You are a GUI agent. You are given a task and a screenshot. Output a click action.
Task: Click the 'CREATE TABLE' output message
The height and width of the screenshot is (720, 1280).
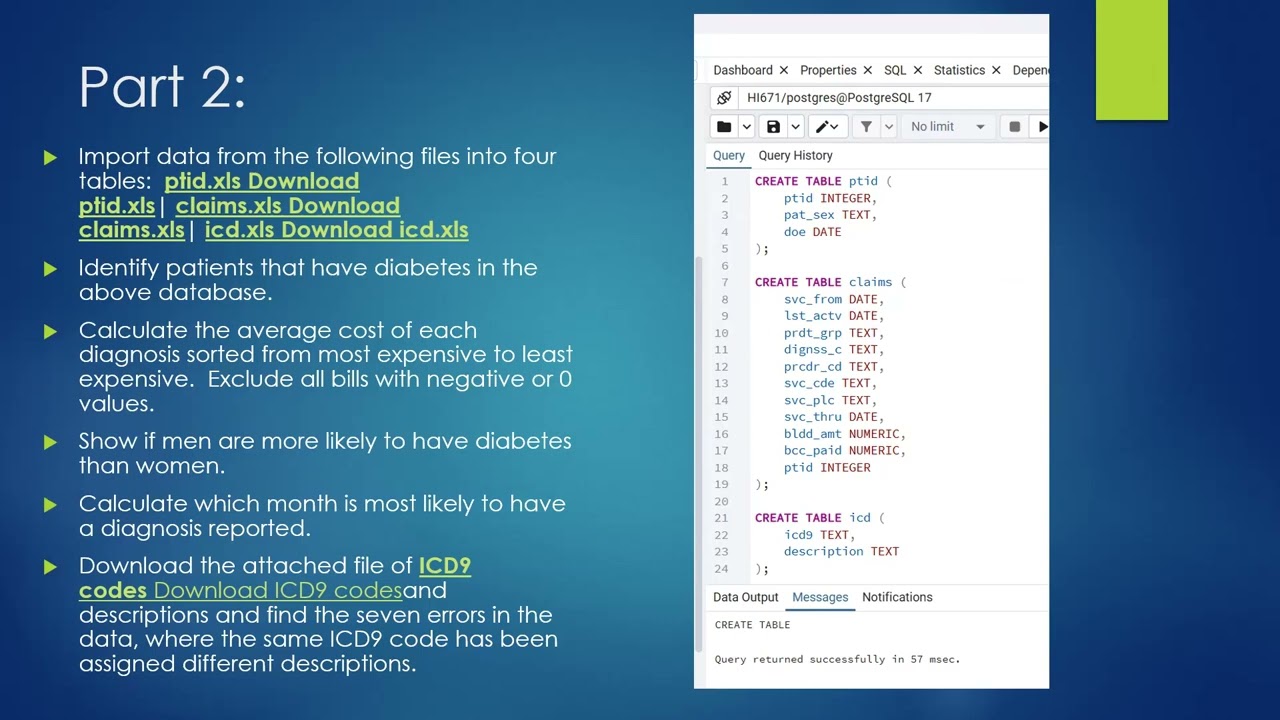click(x=752, y=625)
